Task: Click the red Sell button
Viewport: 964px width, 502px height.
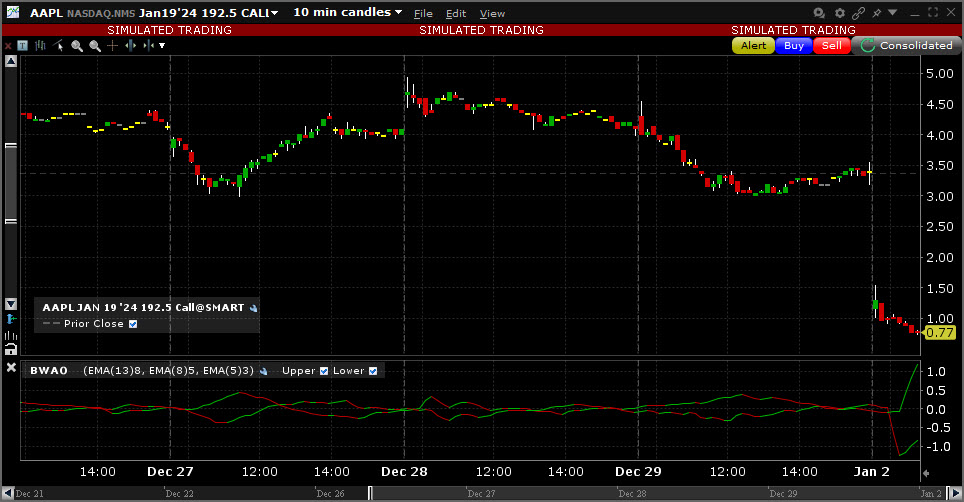Action: (832, 45)
